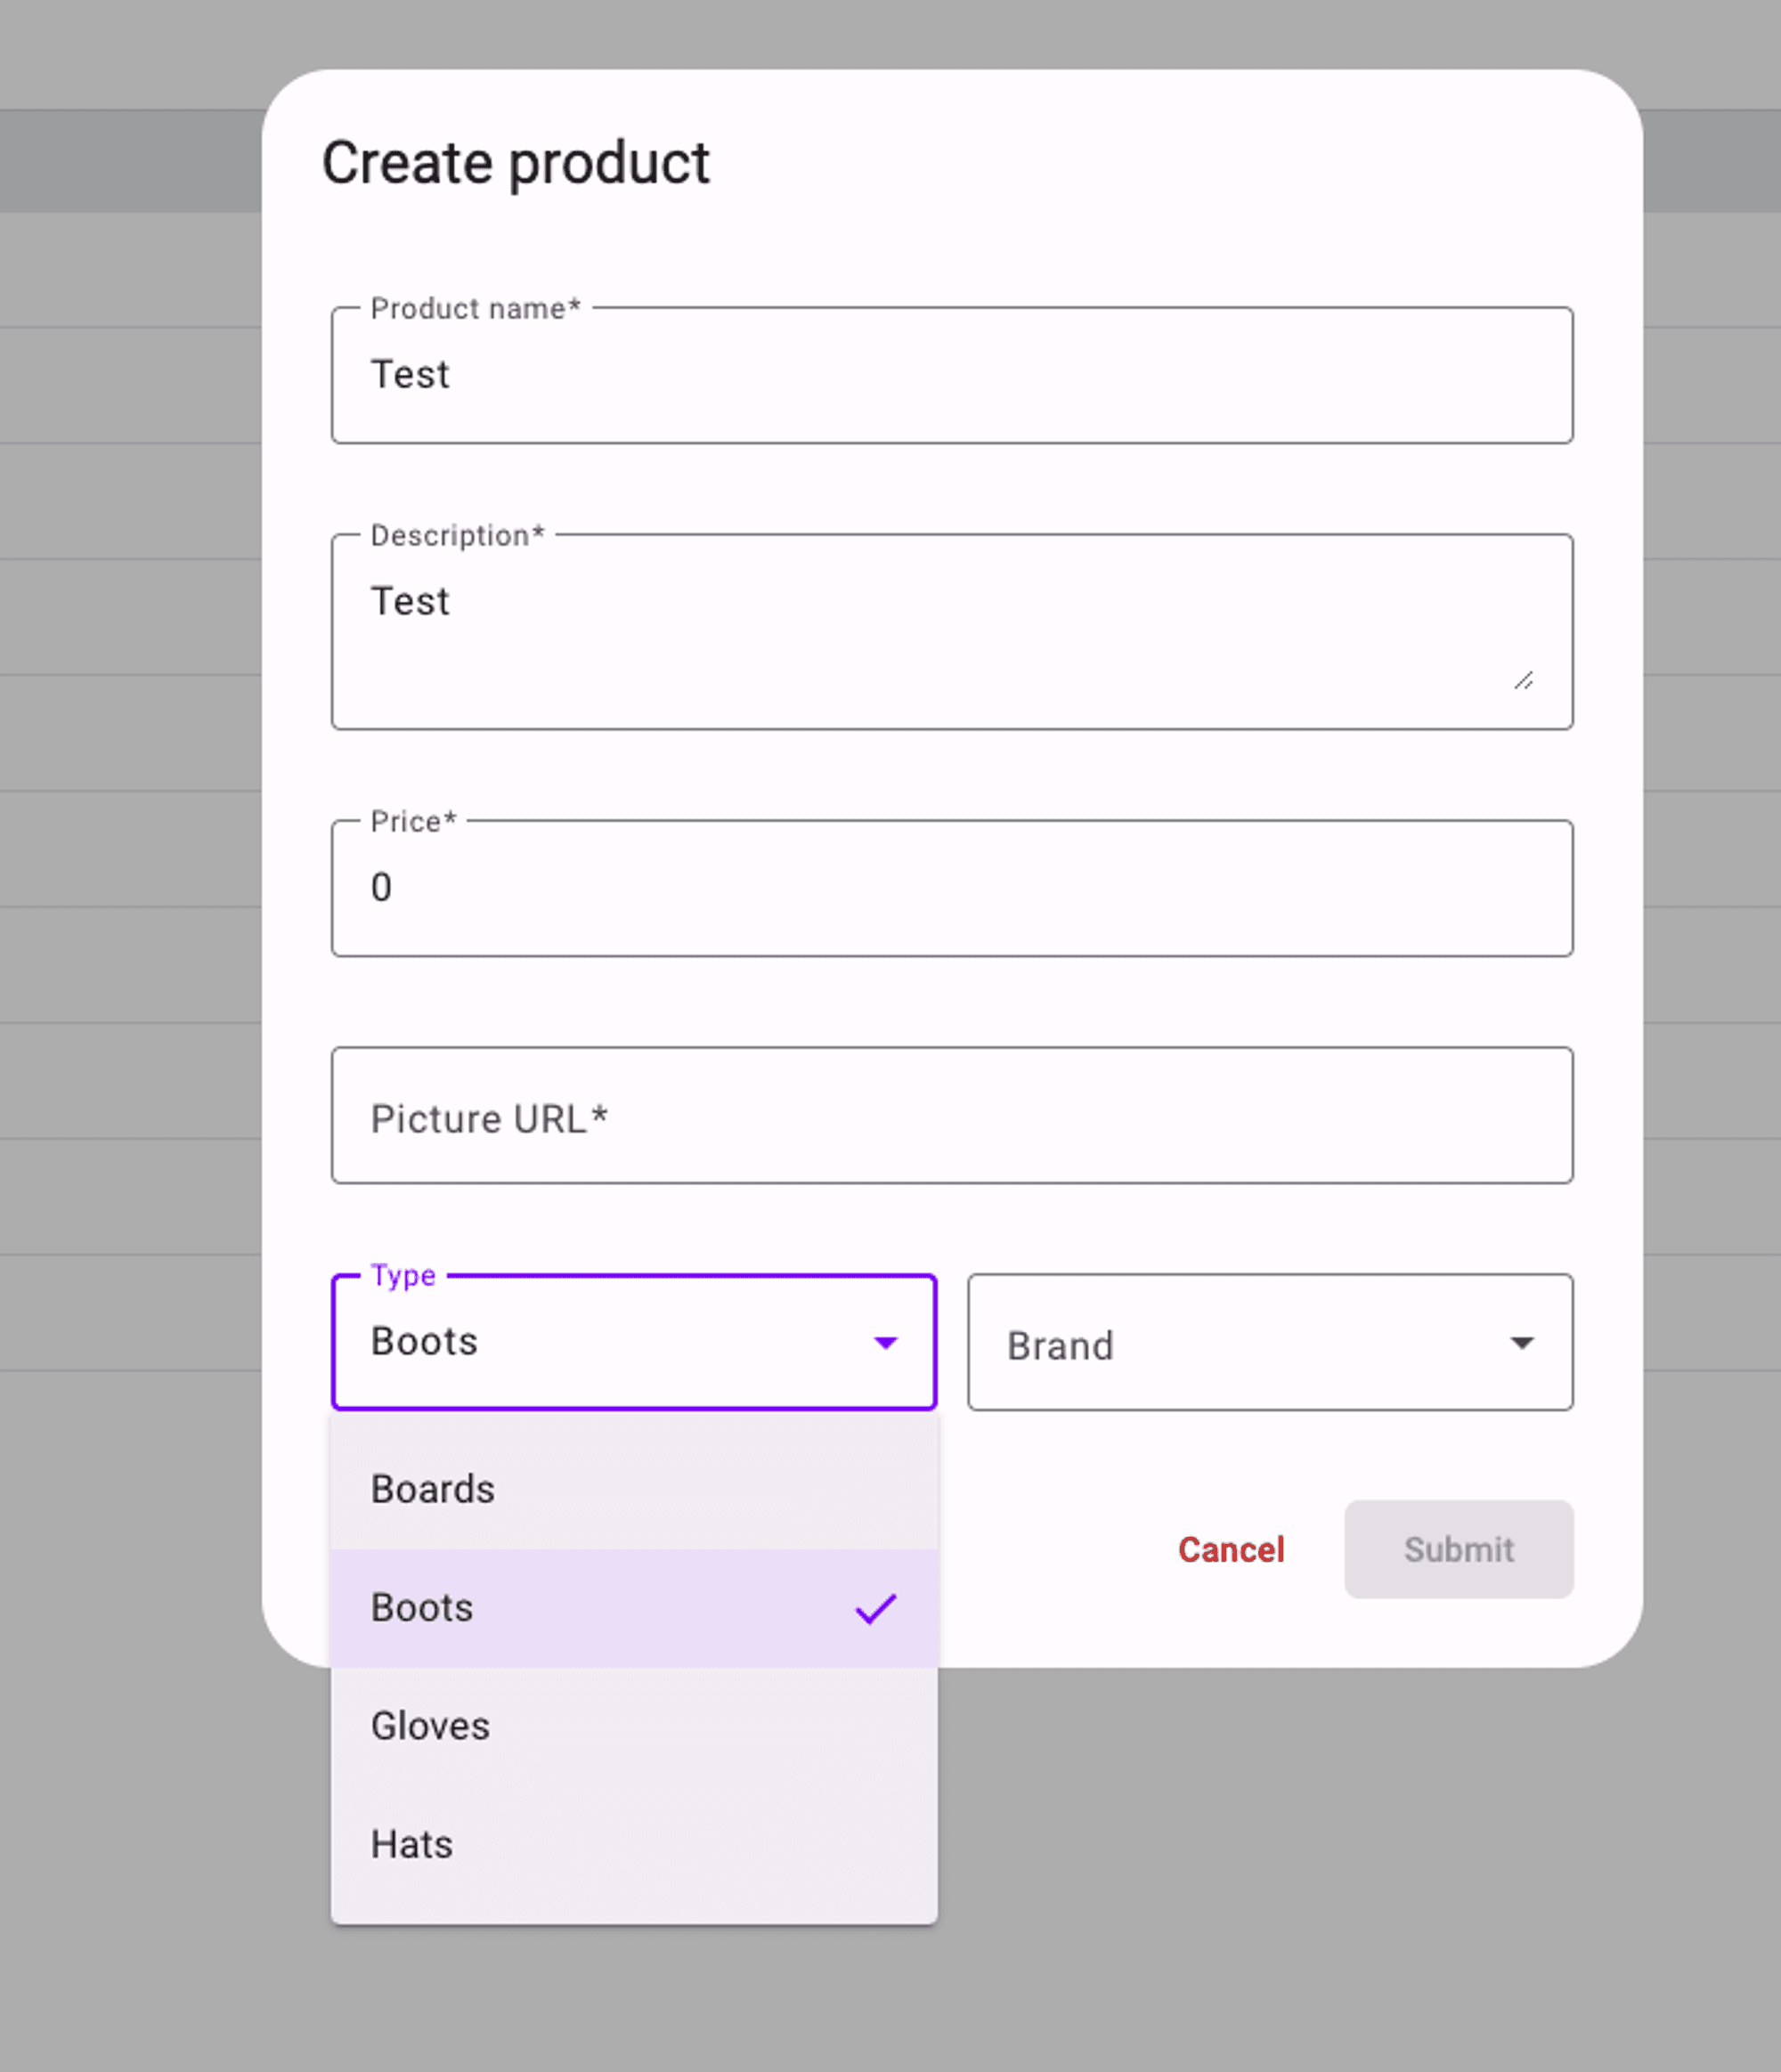
Task: Select Boards from the Type list
Action: tap(633, 1489)
